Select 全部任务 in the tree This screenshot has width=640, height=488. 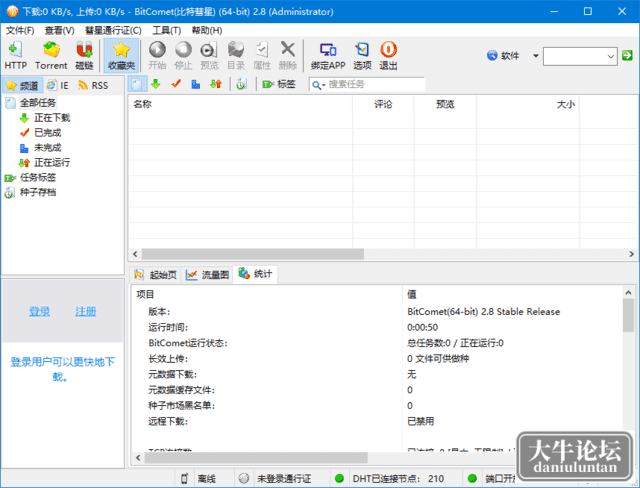point(38,102)
